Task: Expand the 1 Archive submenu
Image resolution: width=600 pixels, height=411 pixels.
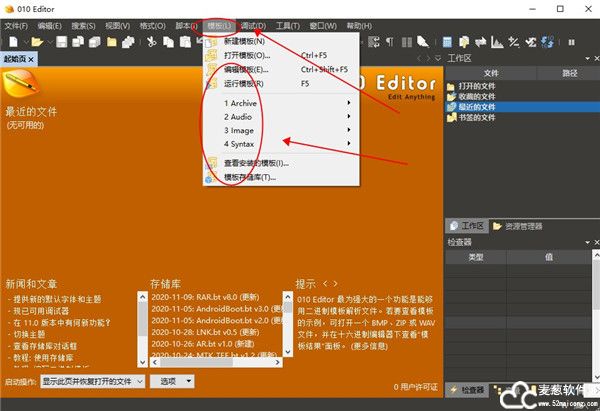Action: (x=349, y=103)
